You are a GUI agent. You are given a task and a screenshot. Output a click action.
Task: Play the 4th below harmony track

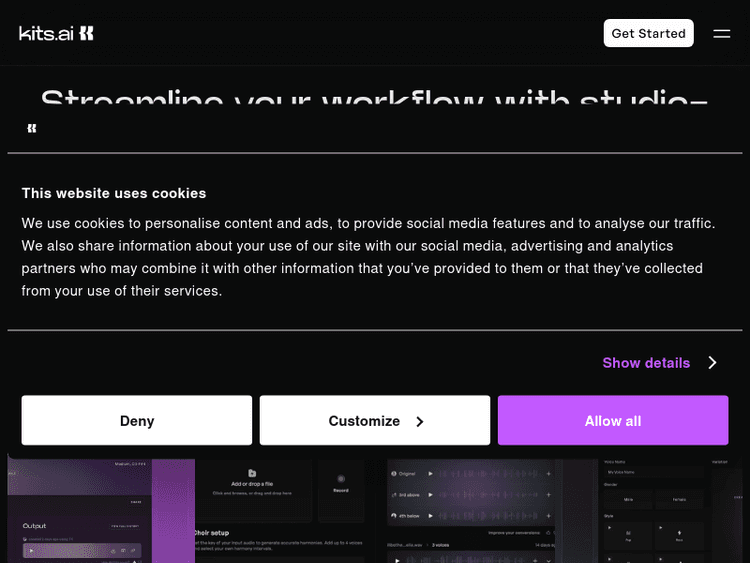click(430, 516)
